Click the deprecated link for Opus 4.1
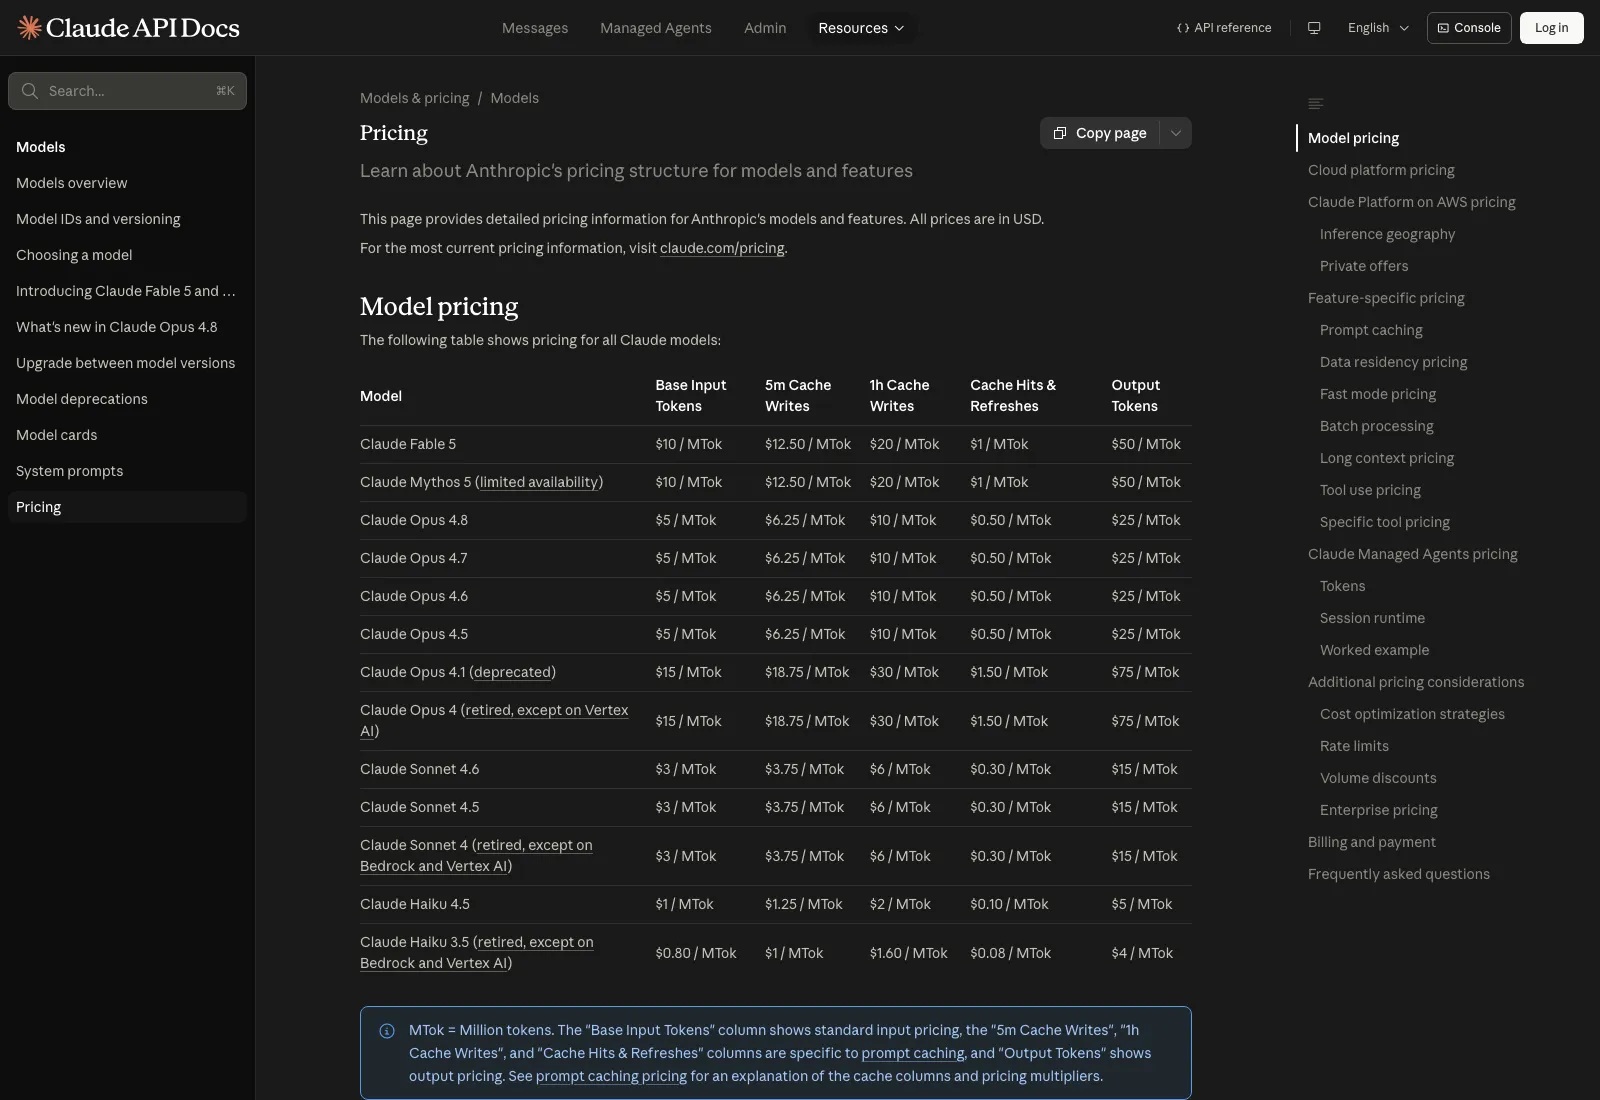 point(512,672)
